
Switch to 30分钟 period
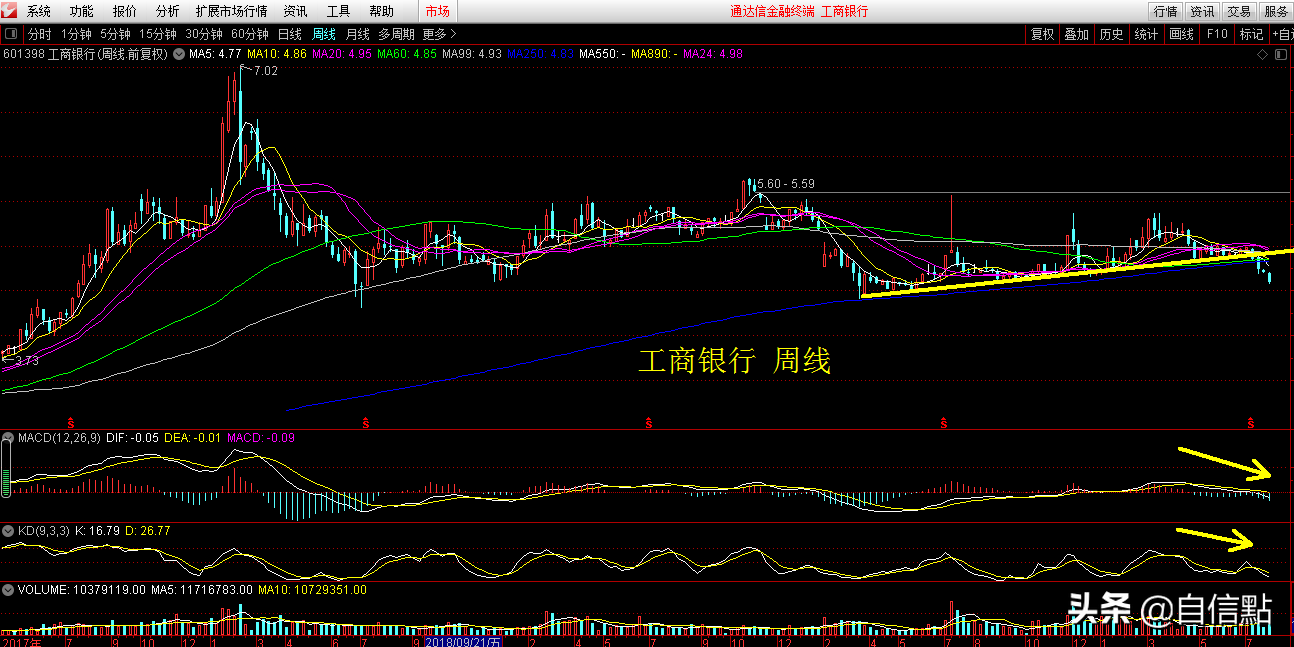204,34
